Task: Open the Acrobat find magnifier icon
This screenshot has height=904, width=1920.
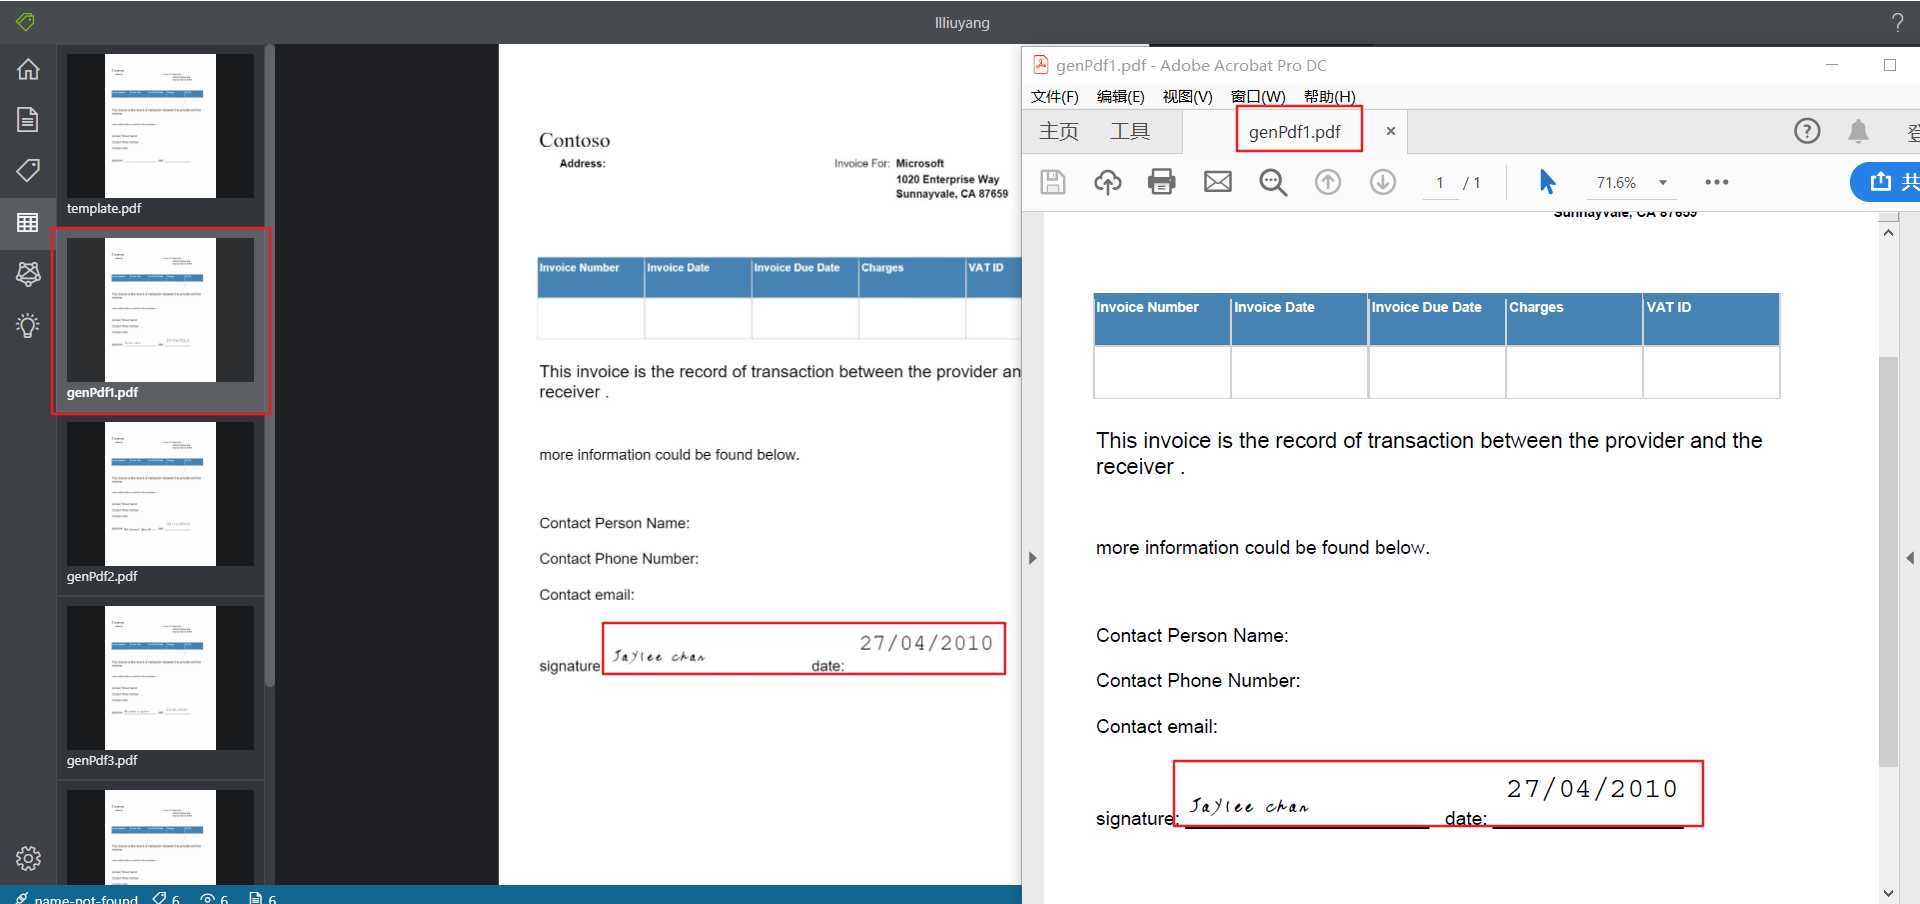Action: click(1272, 182)
